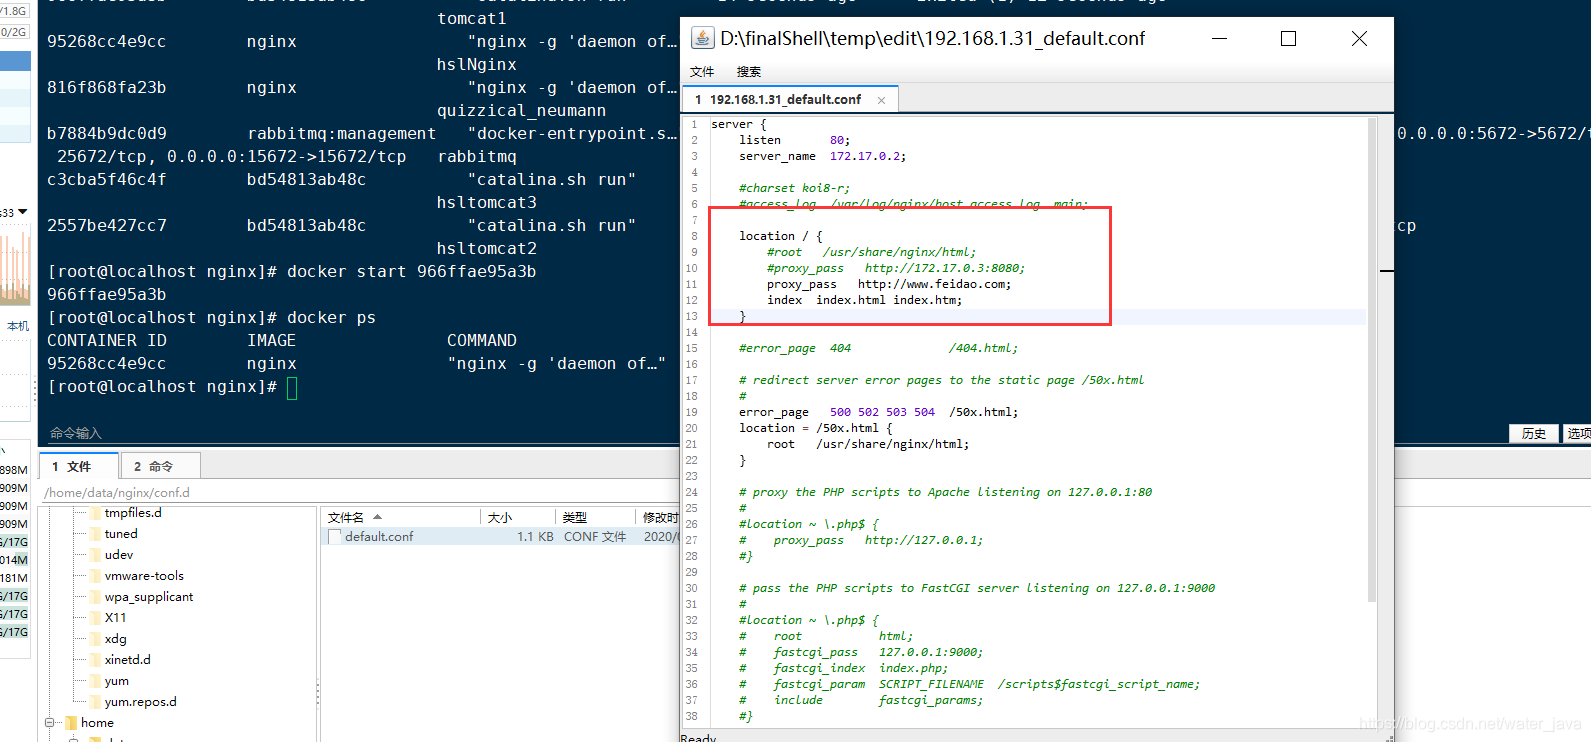Click the wpa_supplicant folder icon
This screenshot has height=742, width=1591.
[x=96, y=597]
